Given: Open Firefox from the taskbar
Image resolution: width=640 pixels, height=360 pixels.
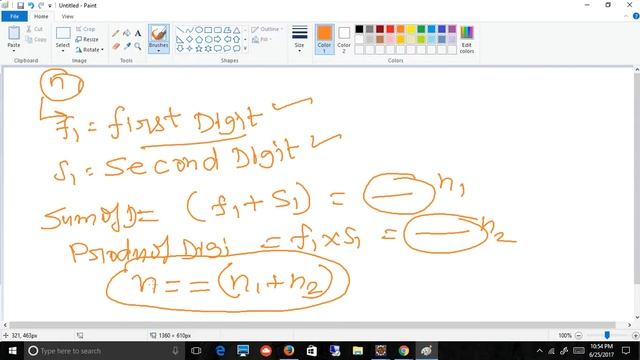Looking at the screenshot, I should click(289, 351).
